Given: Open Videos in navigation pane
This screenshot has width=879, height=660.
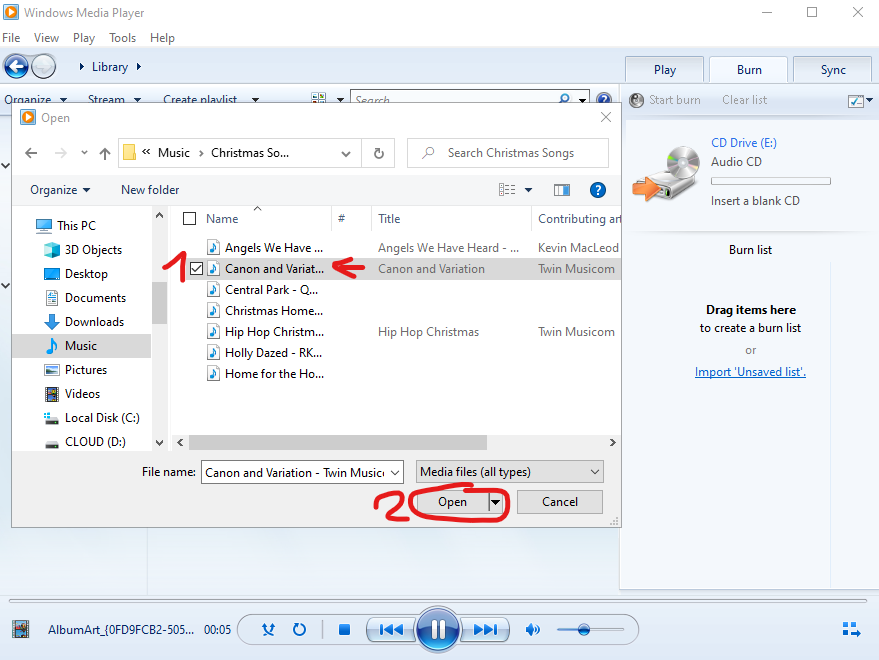Looking at the screenshot, I should [82, 394].
